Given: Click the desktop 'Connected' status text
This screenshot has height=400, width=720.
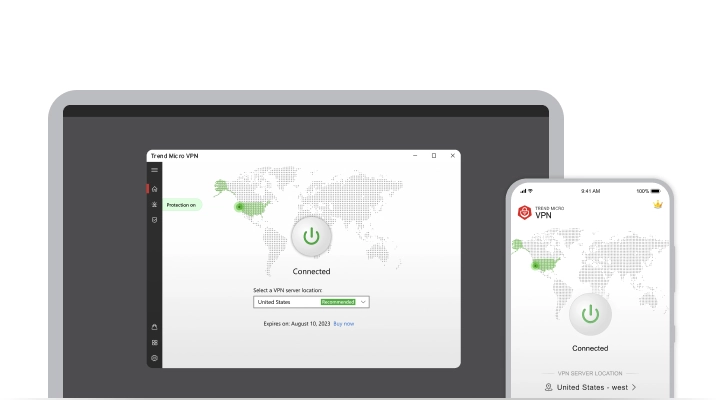Looking at the screenshot, I should pyautogui.click(x=311, y=271).
